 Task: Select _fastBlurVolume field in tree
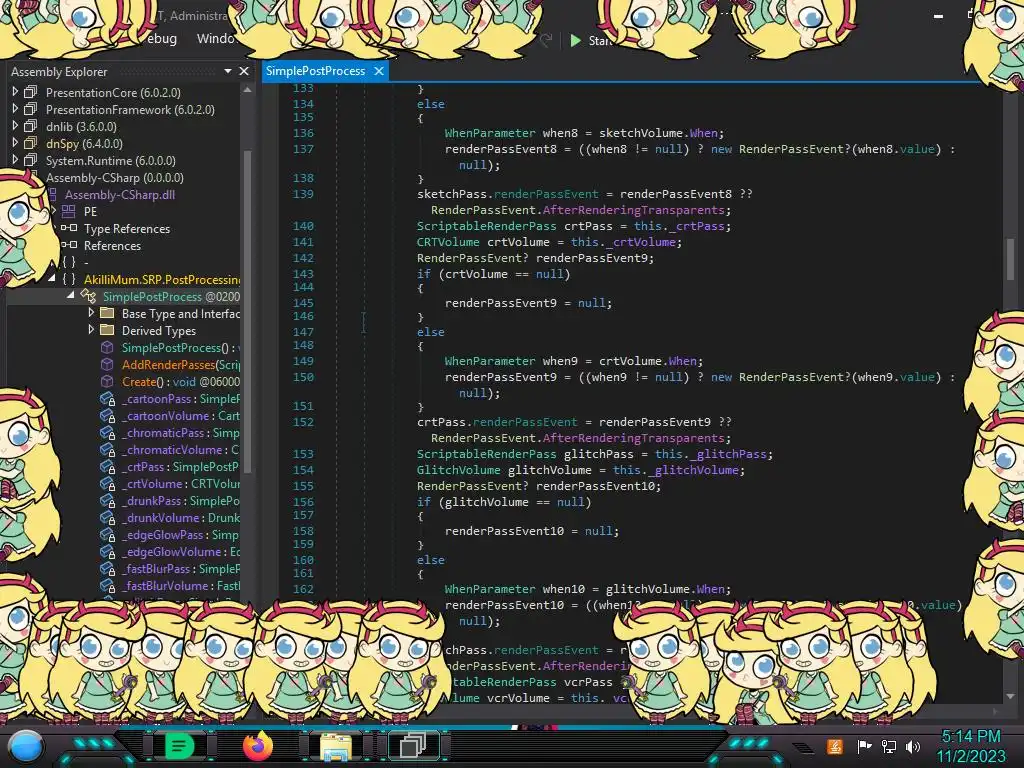click(180, 585)
